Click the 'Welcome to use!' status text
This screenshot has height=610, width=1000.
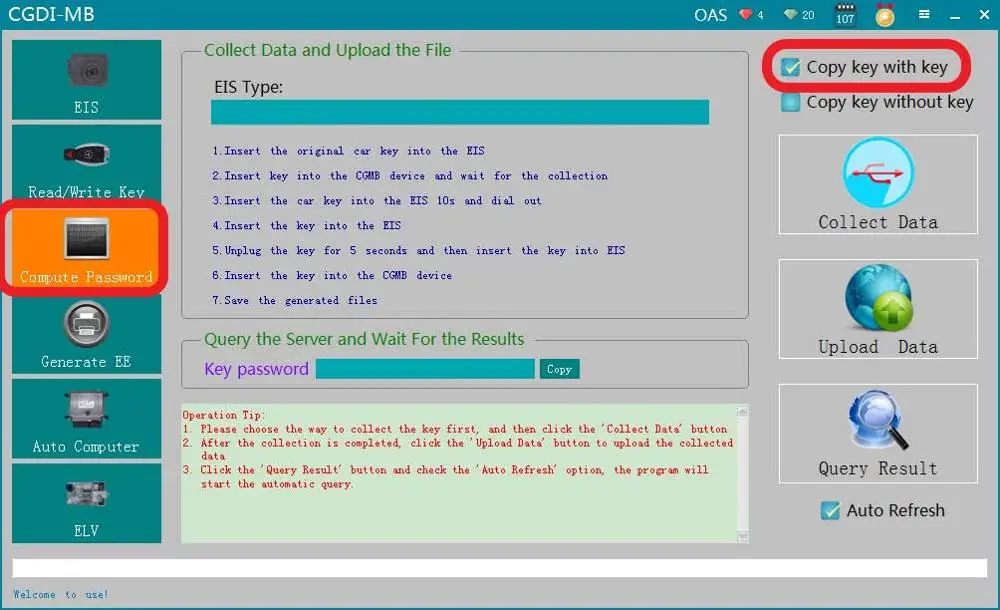(61, 595)
